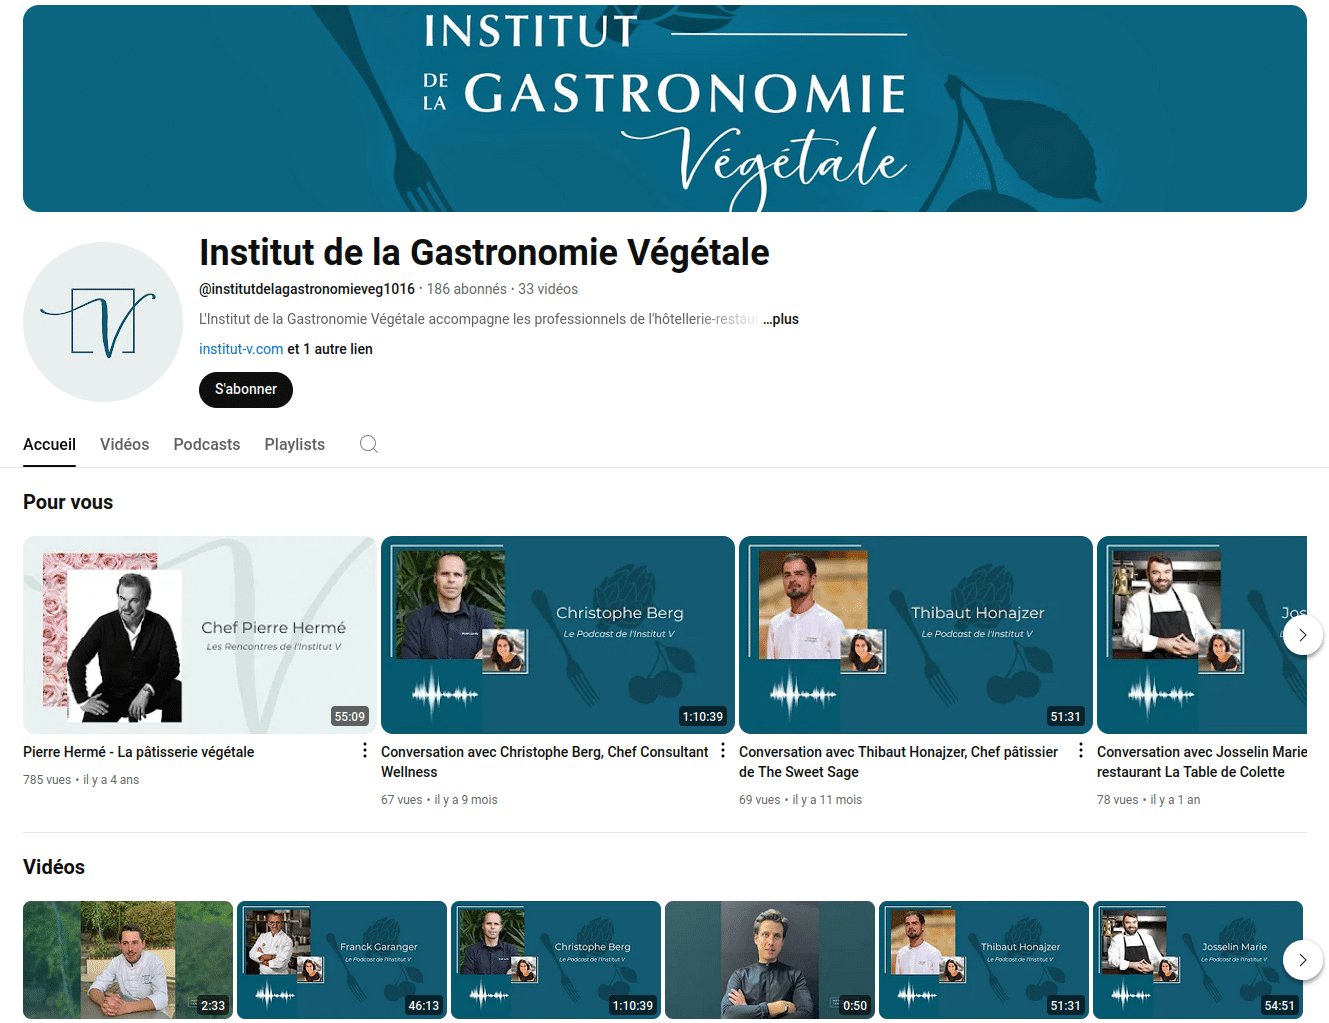
Task: Switch to the Vidéos tab
Action: (x=124, y=444)
